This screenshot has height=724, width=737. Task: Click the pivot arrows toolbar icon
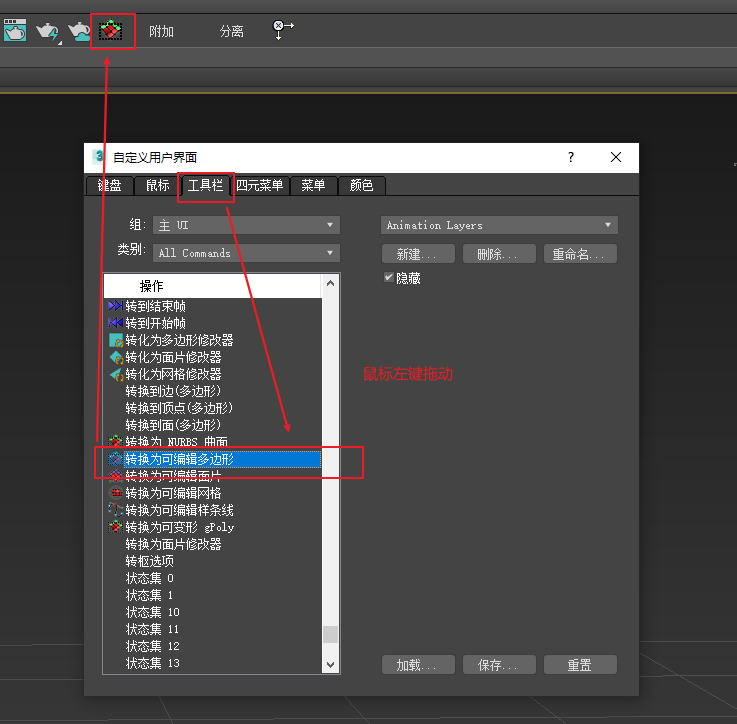(283, 30)
